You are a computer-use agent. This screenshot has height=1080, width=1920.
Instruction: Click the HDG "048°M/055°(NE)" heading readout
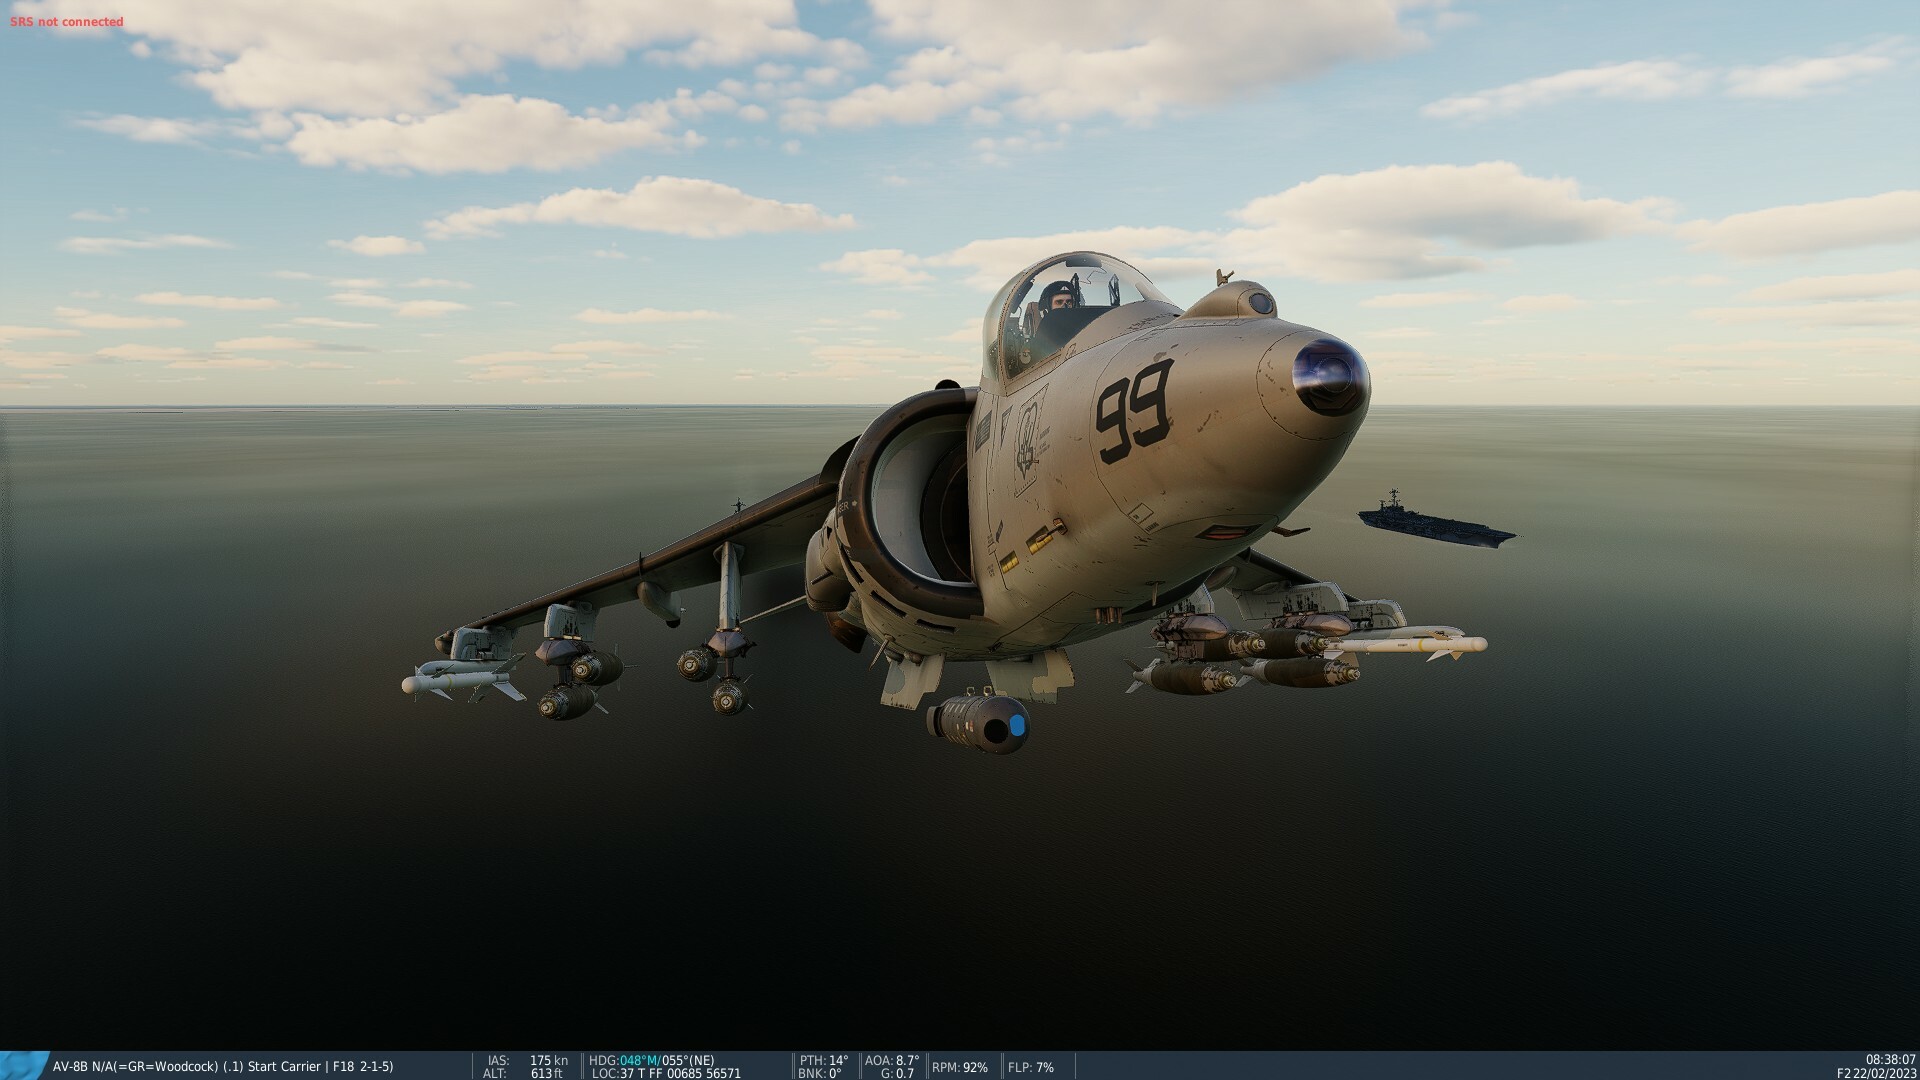(667, 1060)
